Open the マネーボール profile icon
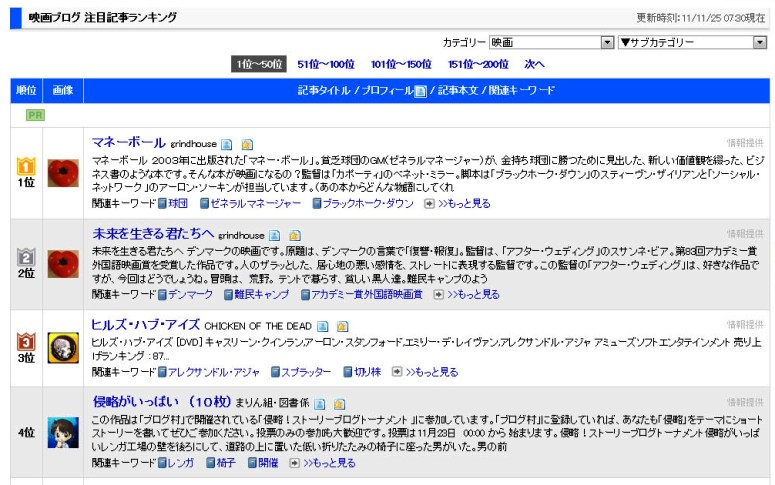Screen dimensions: 775x485 click(226, 144)
